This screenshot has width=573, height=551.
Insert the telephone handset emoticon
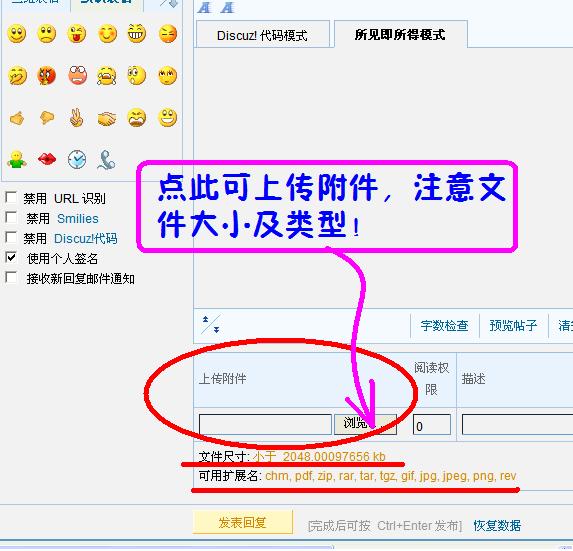106,160
